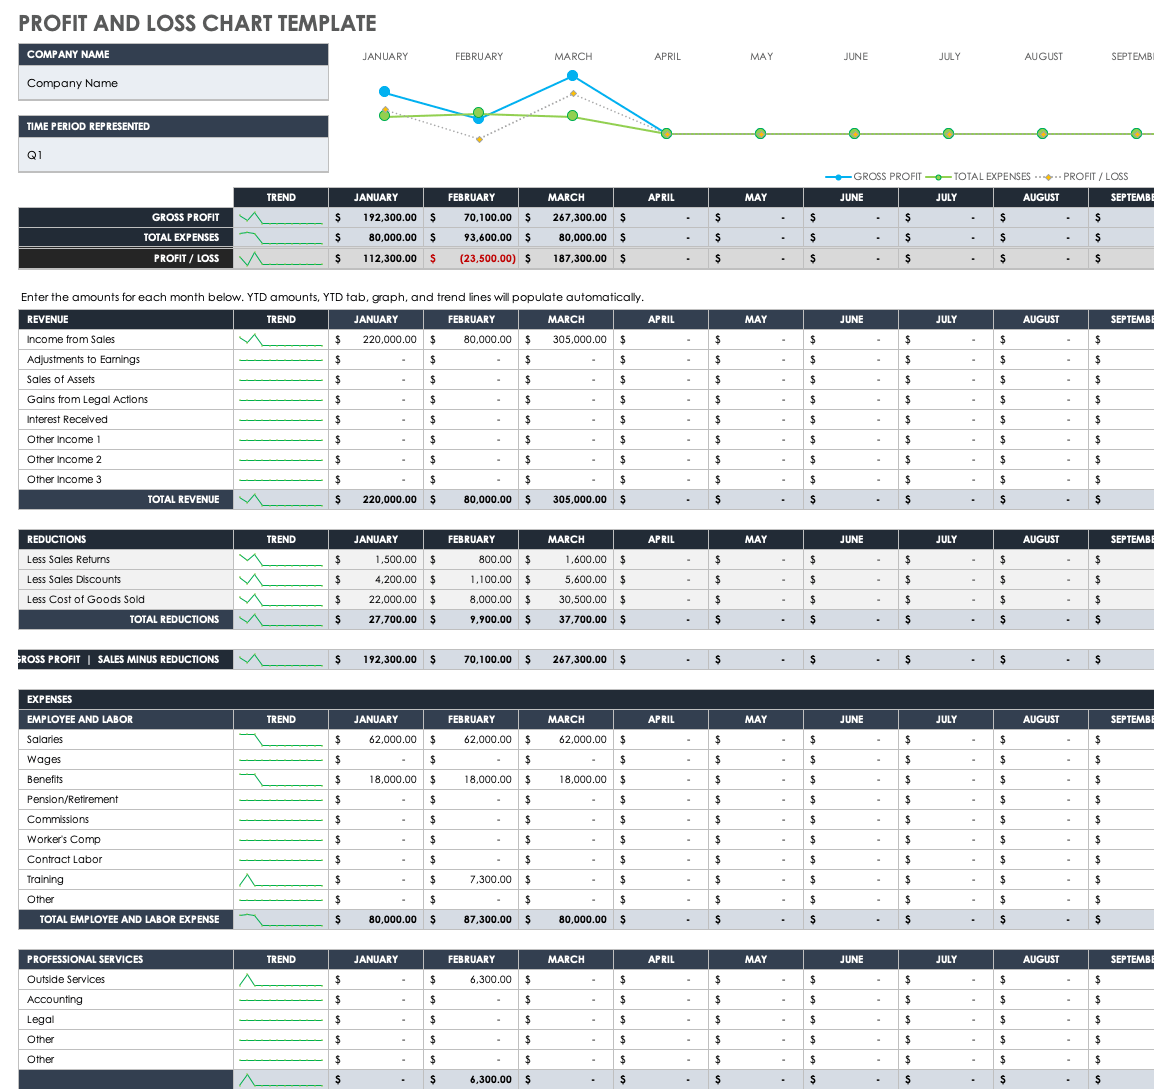Click the Gross Profit trend sparkline in top summary

tap(280, 217)
